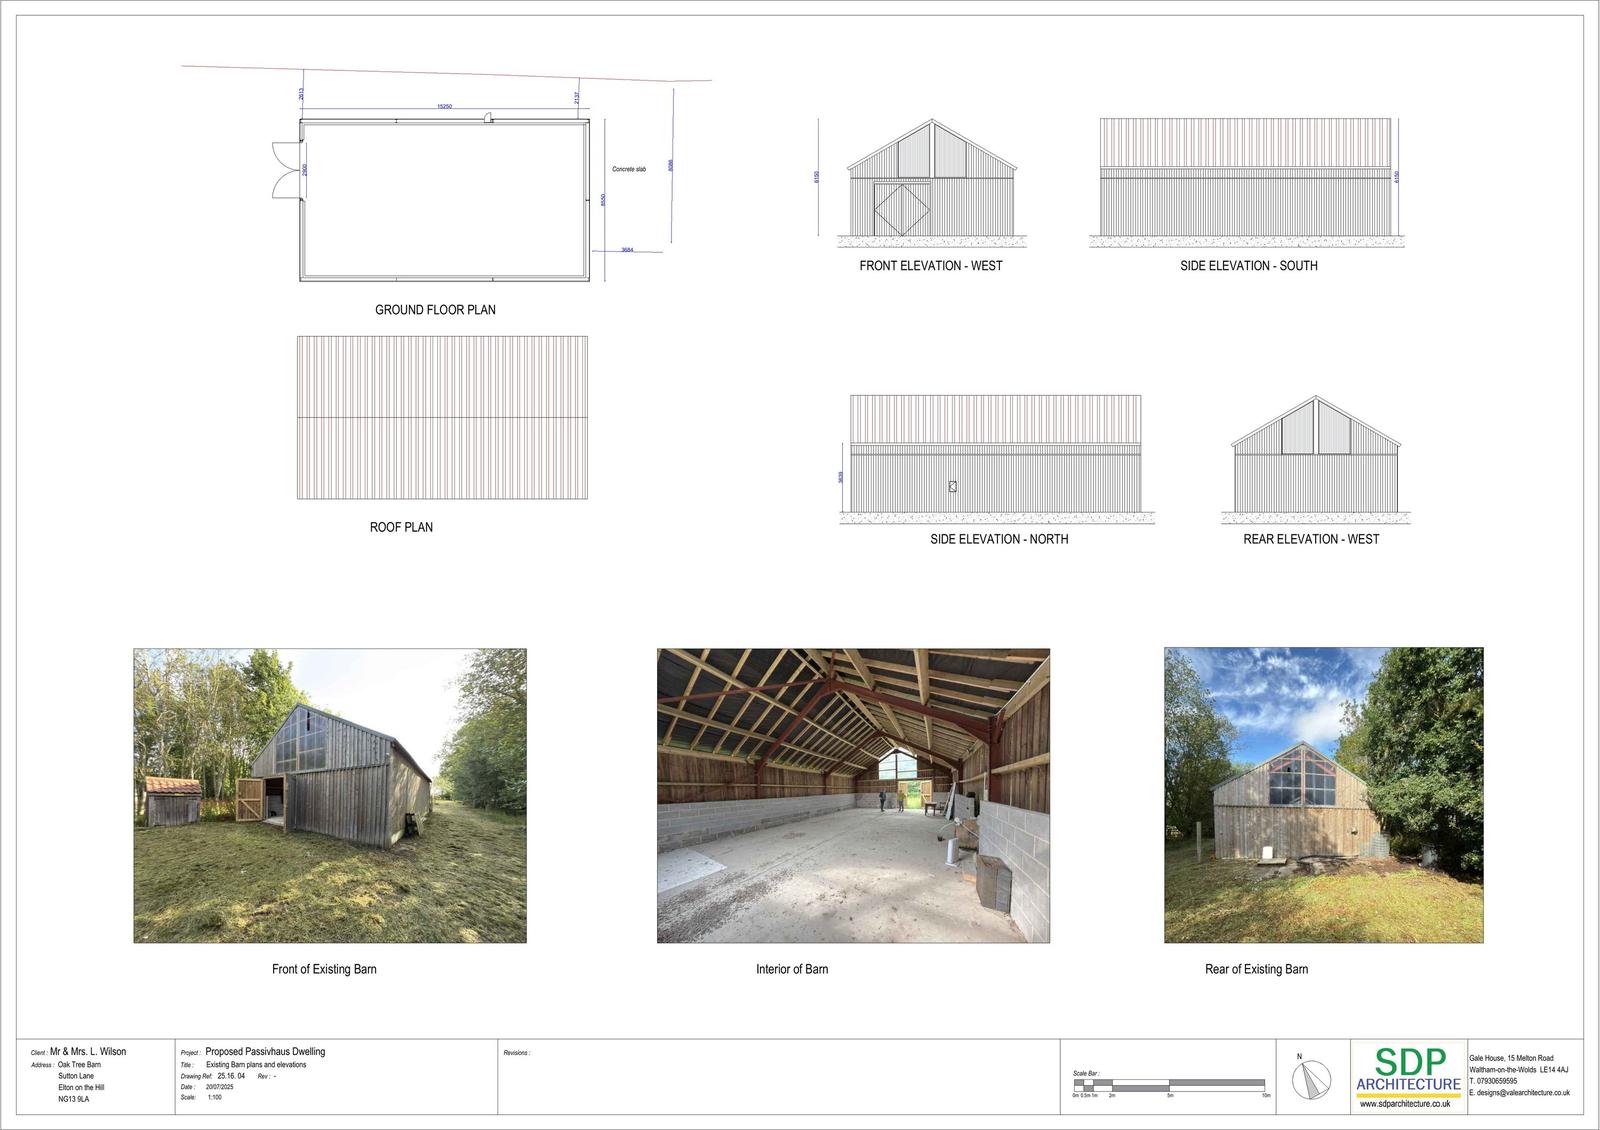Open the Interior of Barn photo

tap(853, 795)
